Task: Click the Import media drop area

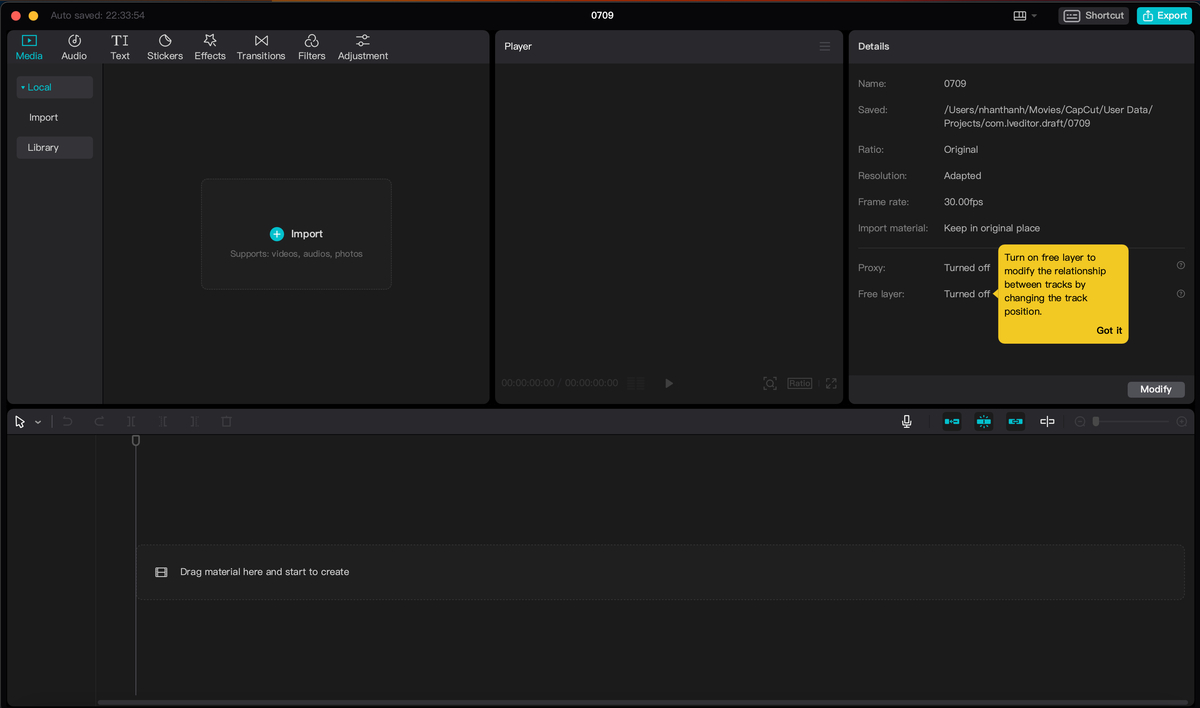Action: click(296, 234)
